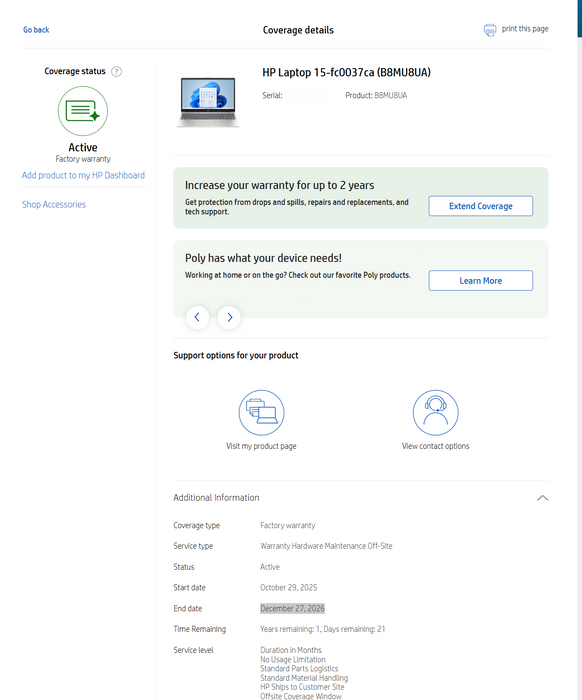Viewport: 582px width, 700px height.
Task: Go to next promotional banner slide
Action: click(229, 317)
